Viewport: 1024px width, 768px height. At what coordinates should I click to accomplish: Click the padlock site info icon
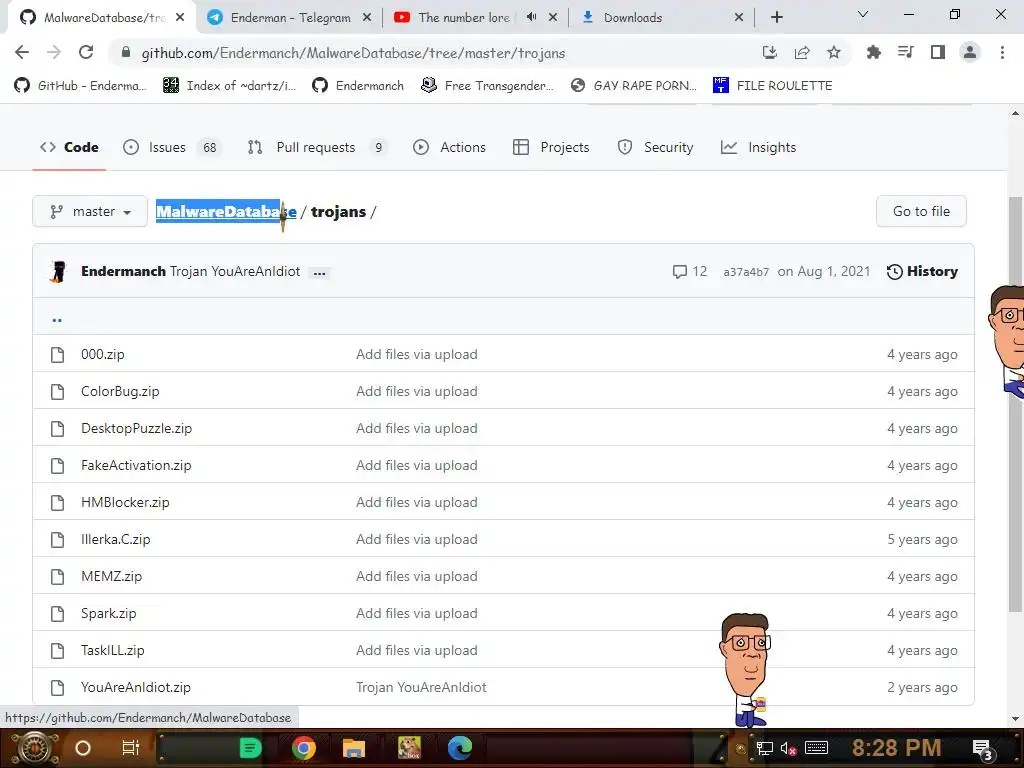point(126,52)
